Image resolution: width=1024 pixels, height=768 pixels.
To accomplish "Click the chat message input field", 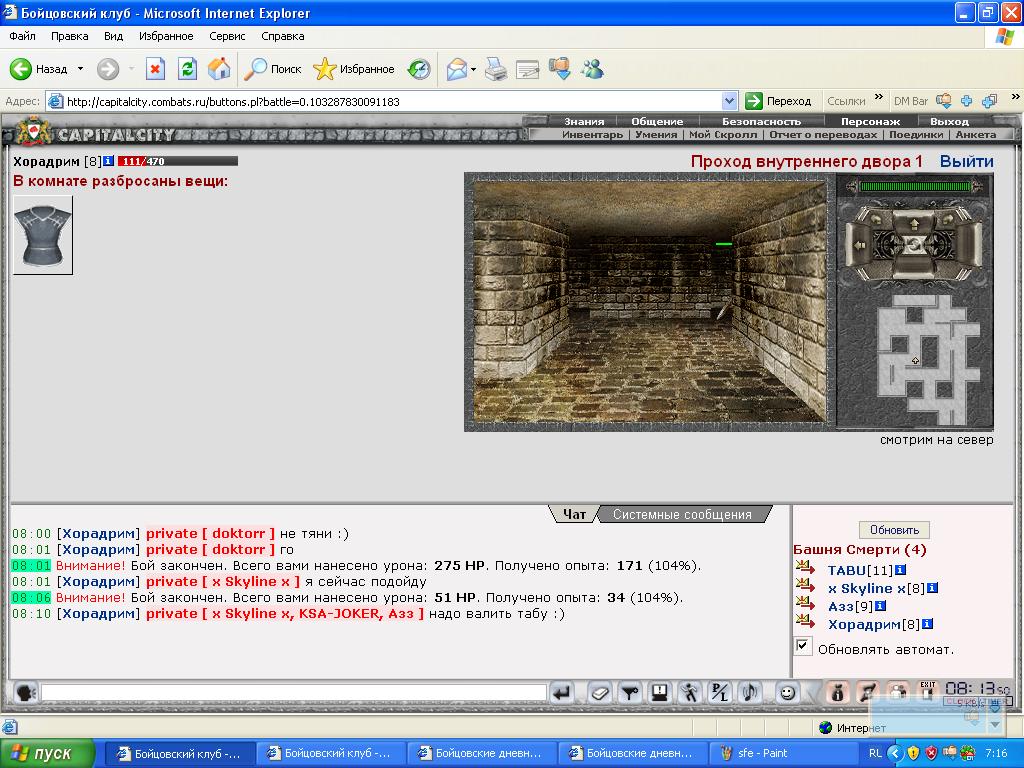I will pyautogui.click(x=293, y=692).
